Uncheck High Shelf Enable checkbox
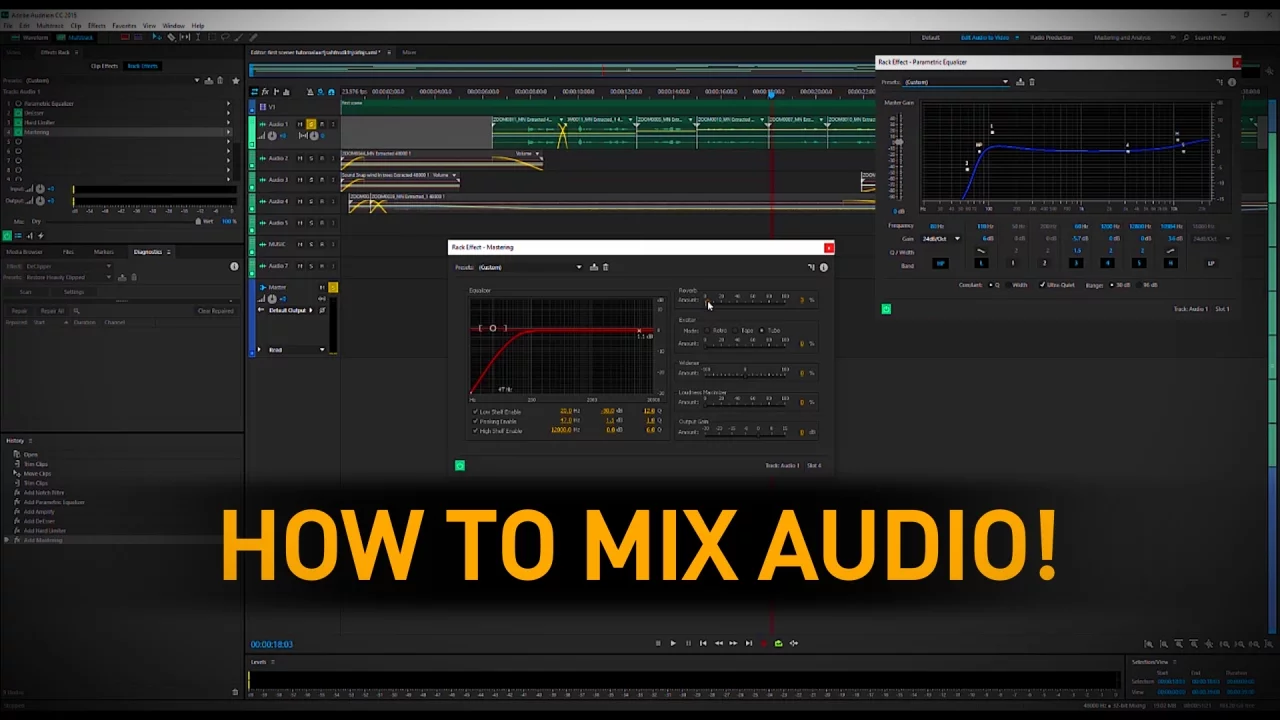This screenshot has height=720, width=1280. pos(475,430)
